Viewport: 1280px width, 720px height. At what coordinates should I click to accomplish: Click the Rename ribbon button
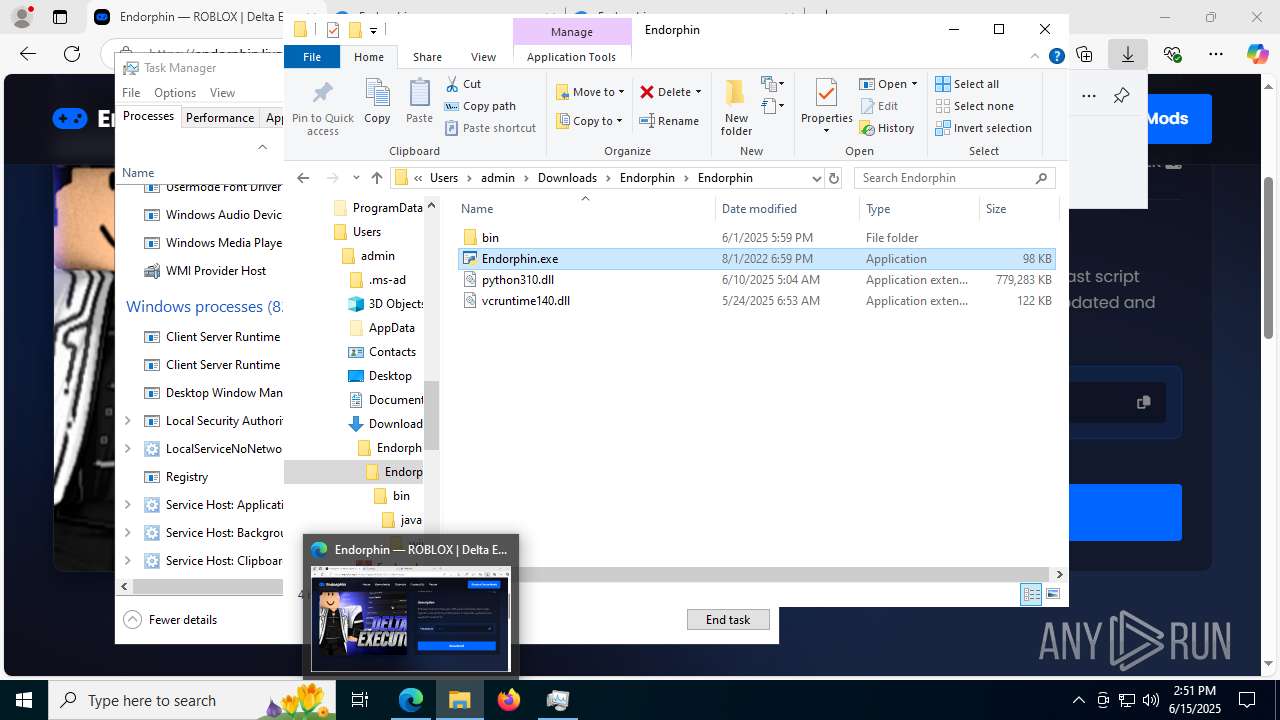669,121
